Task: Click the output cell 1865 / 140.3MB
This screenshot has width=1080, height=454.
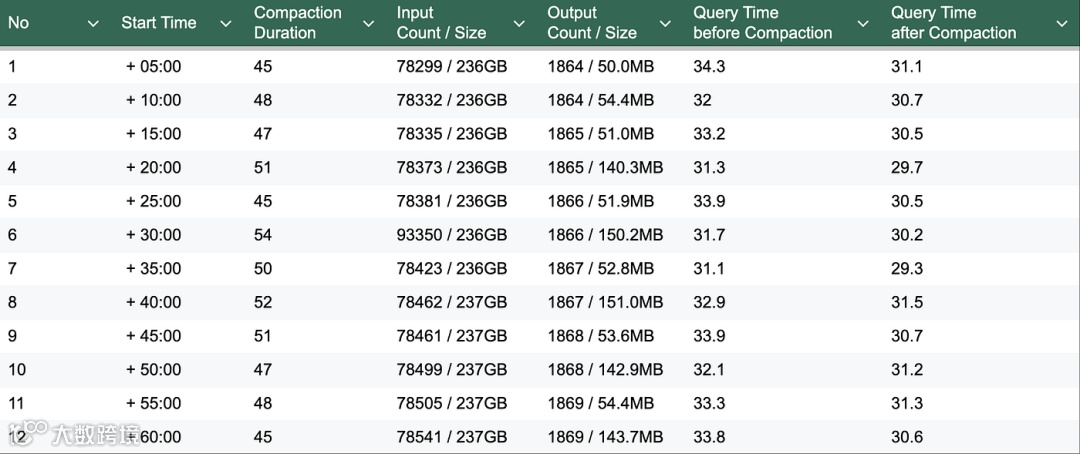Action: 605,168
